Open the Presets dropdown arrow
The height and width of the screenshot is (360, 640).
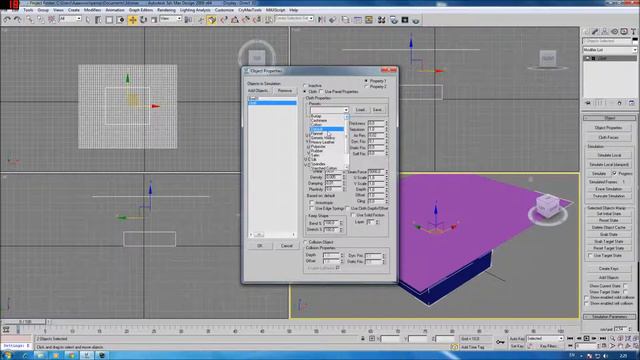point(346,110)
